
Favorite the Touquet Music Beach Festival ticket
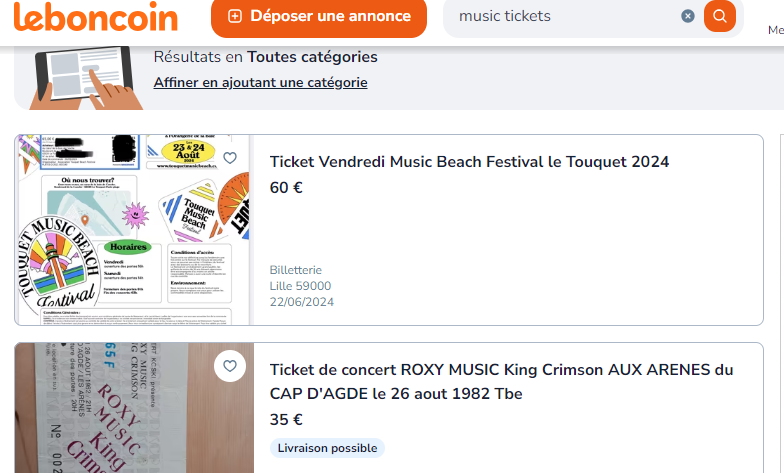(230, 158)
